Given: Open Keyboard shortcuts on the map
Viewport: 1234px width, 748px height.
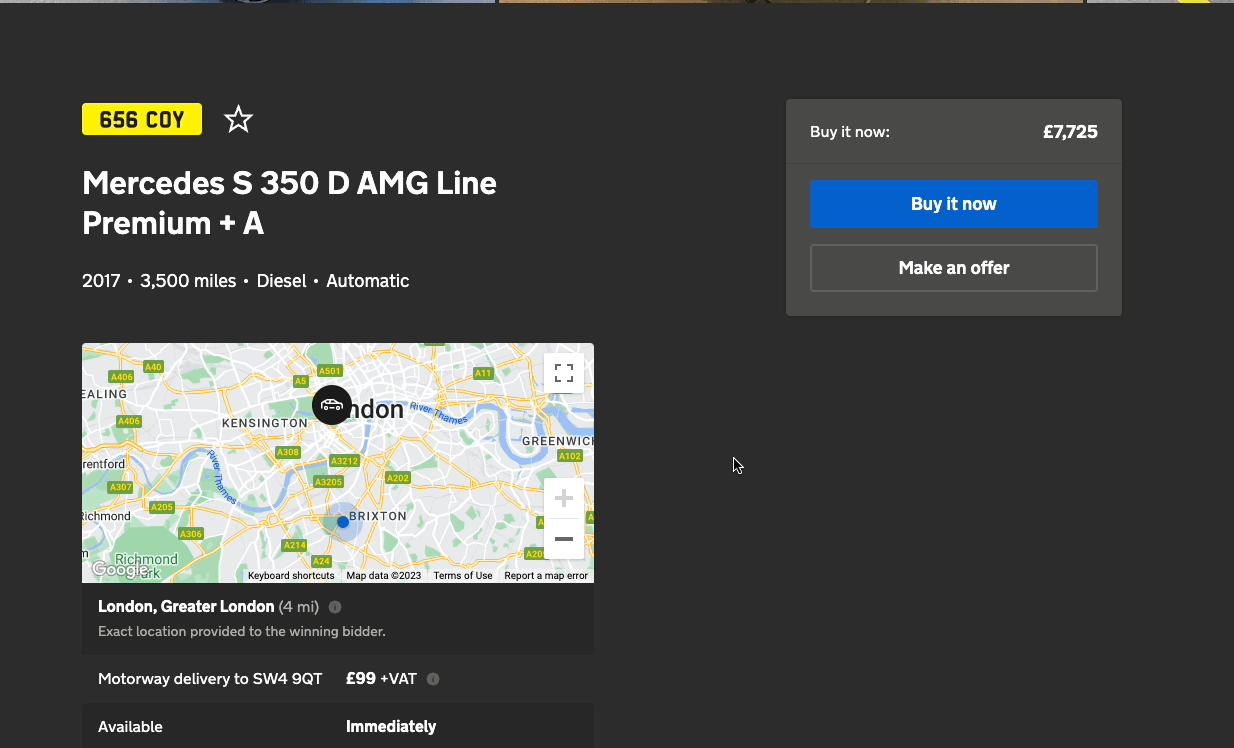Looking at the screenshot, I should coord(291,576).
